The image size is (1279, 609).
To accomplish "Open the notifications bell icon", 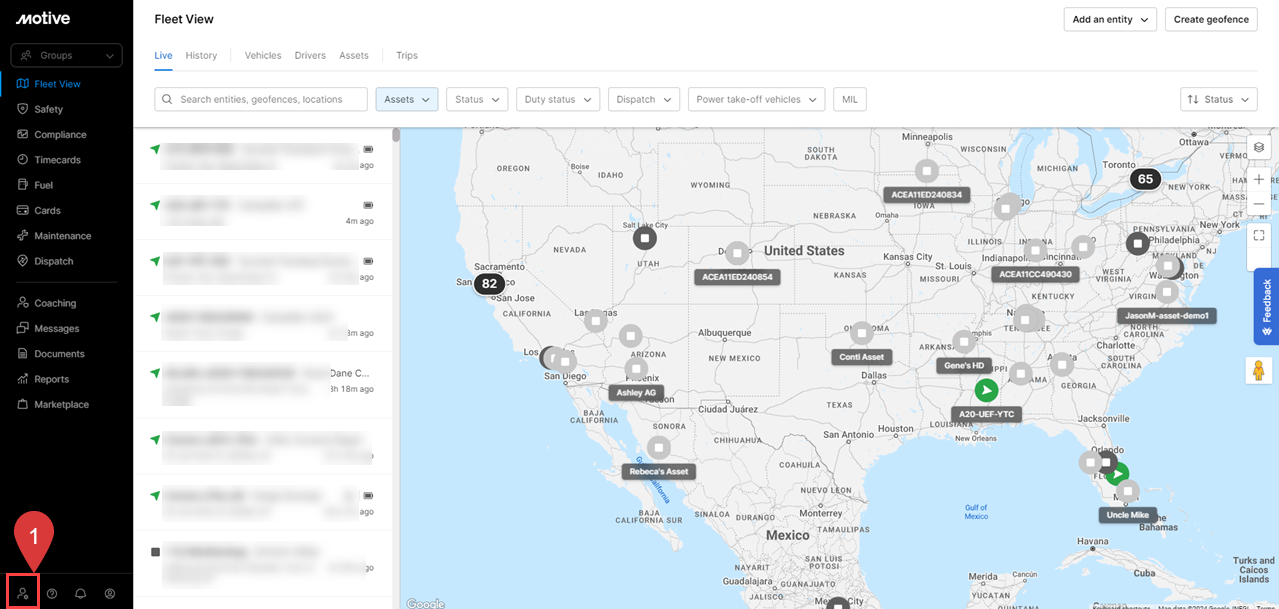I will (x=81, y=593).
